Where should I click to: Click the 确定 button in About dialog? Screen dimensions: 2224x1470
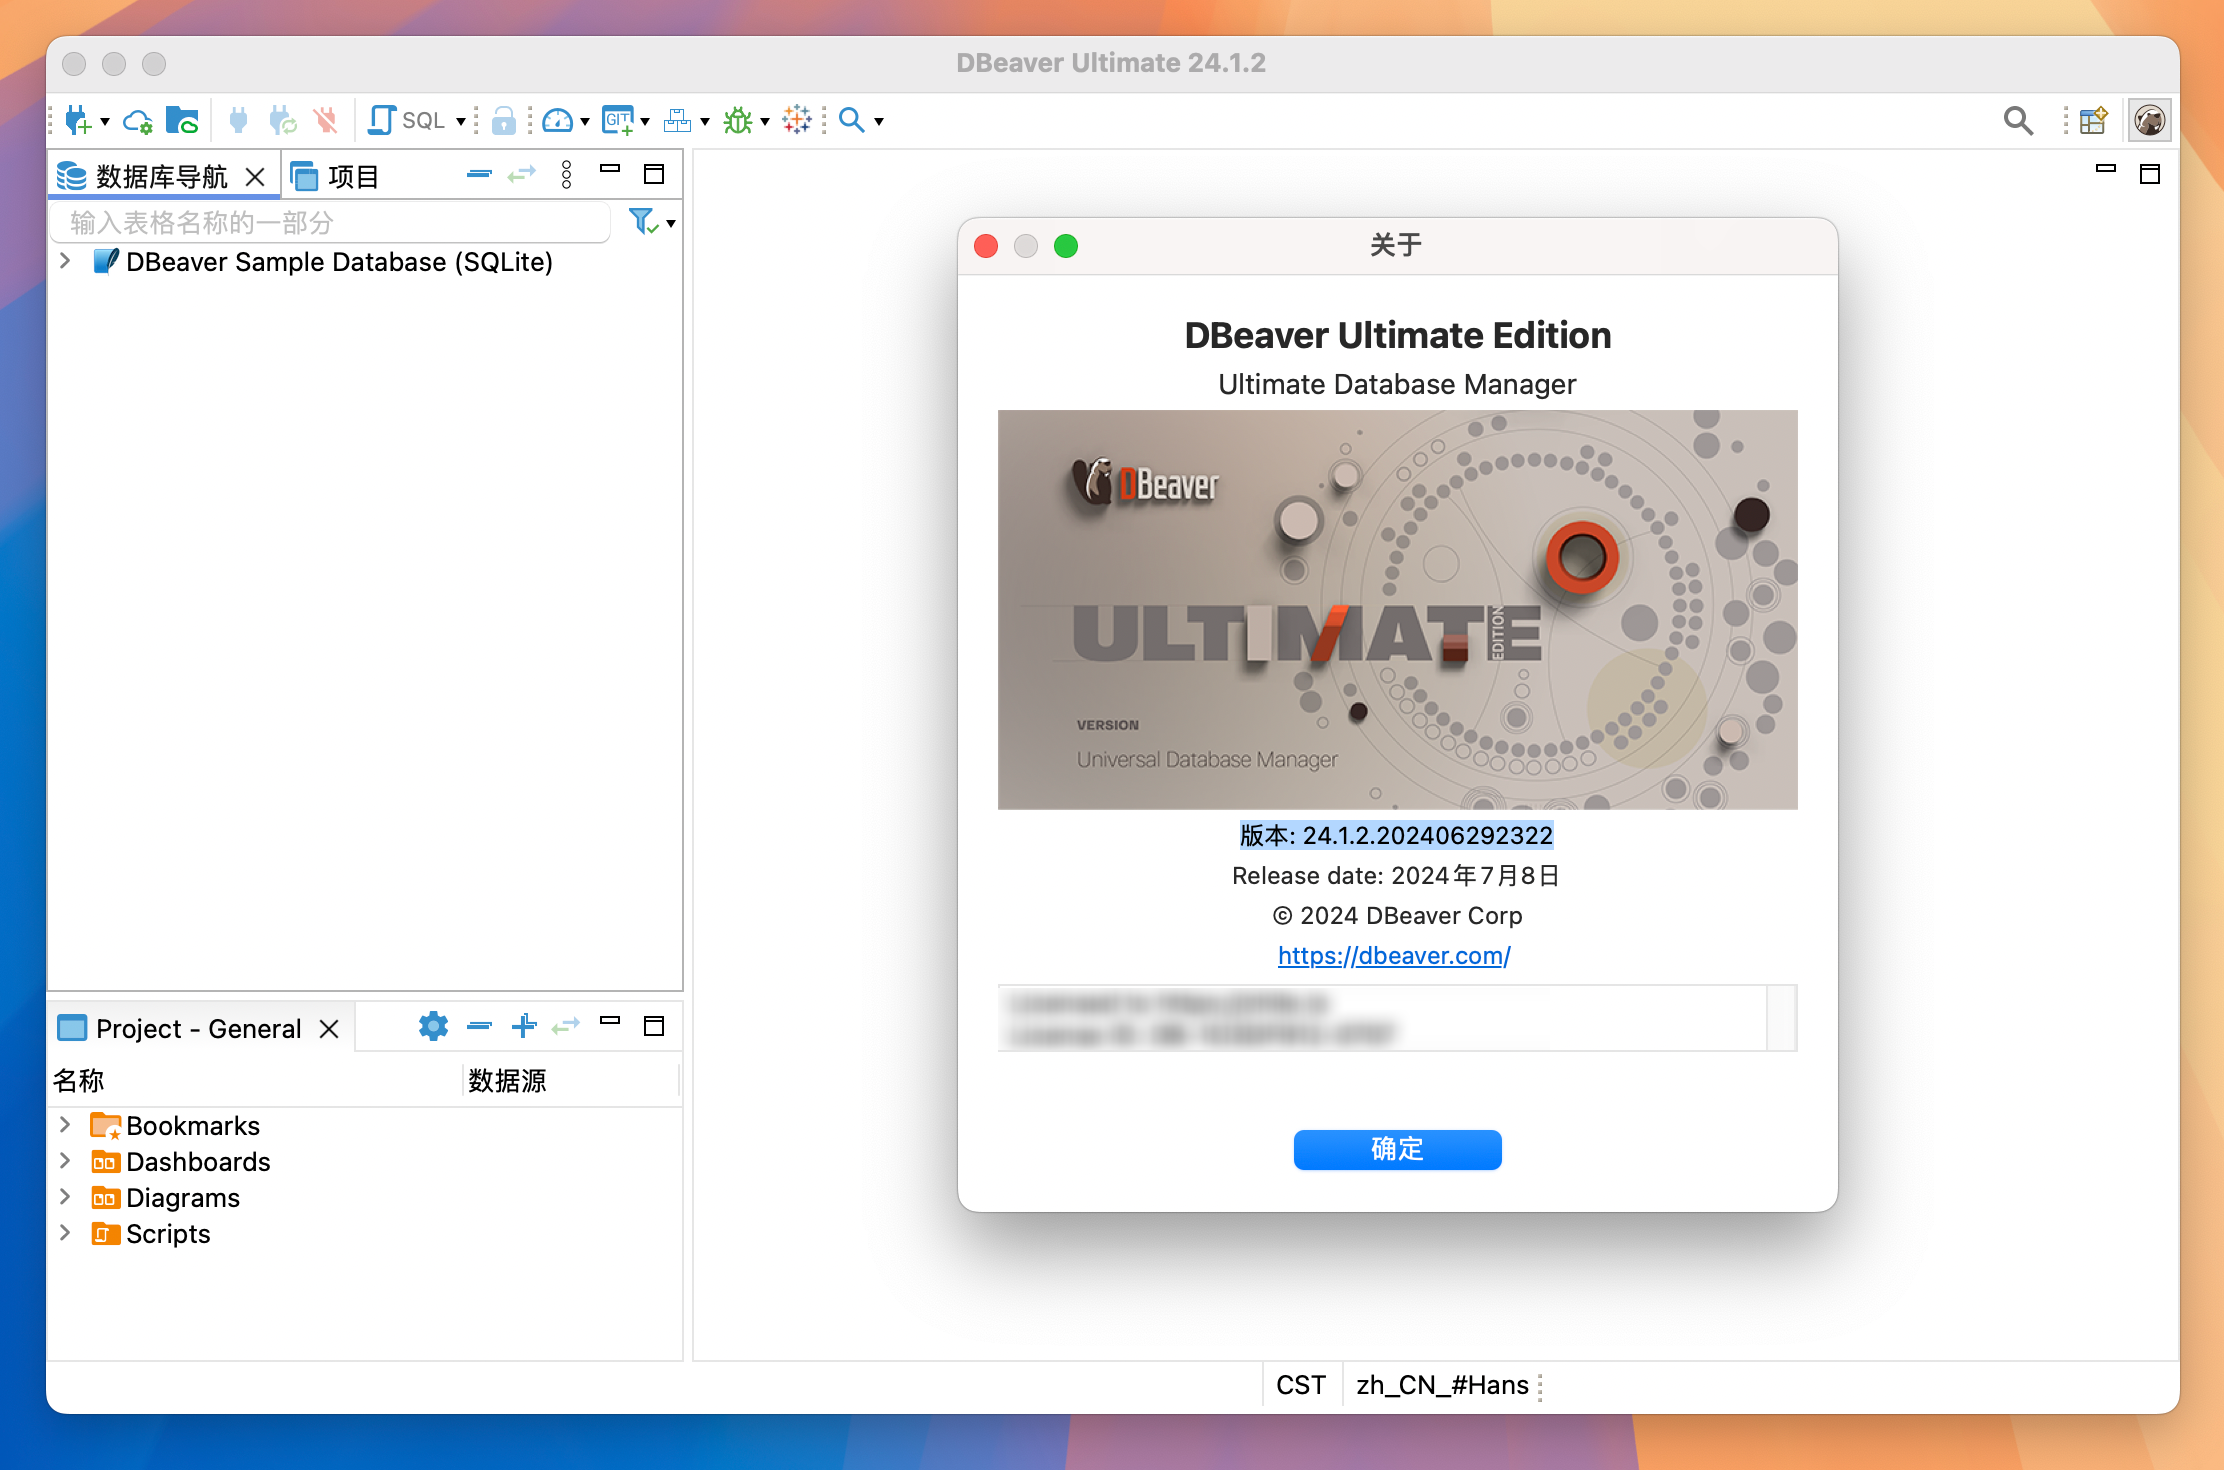pyautogui.click(x=1397, y=1149)
